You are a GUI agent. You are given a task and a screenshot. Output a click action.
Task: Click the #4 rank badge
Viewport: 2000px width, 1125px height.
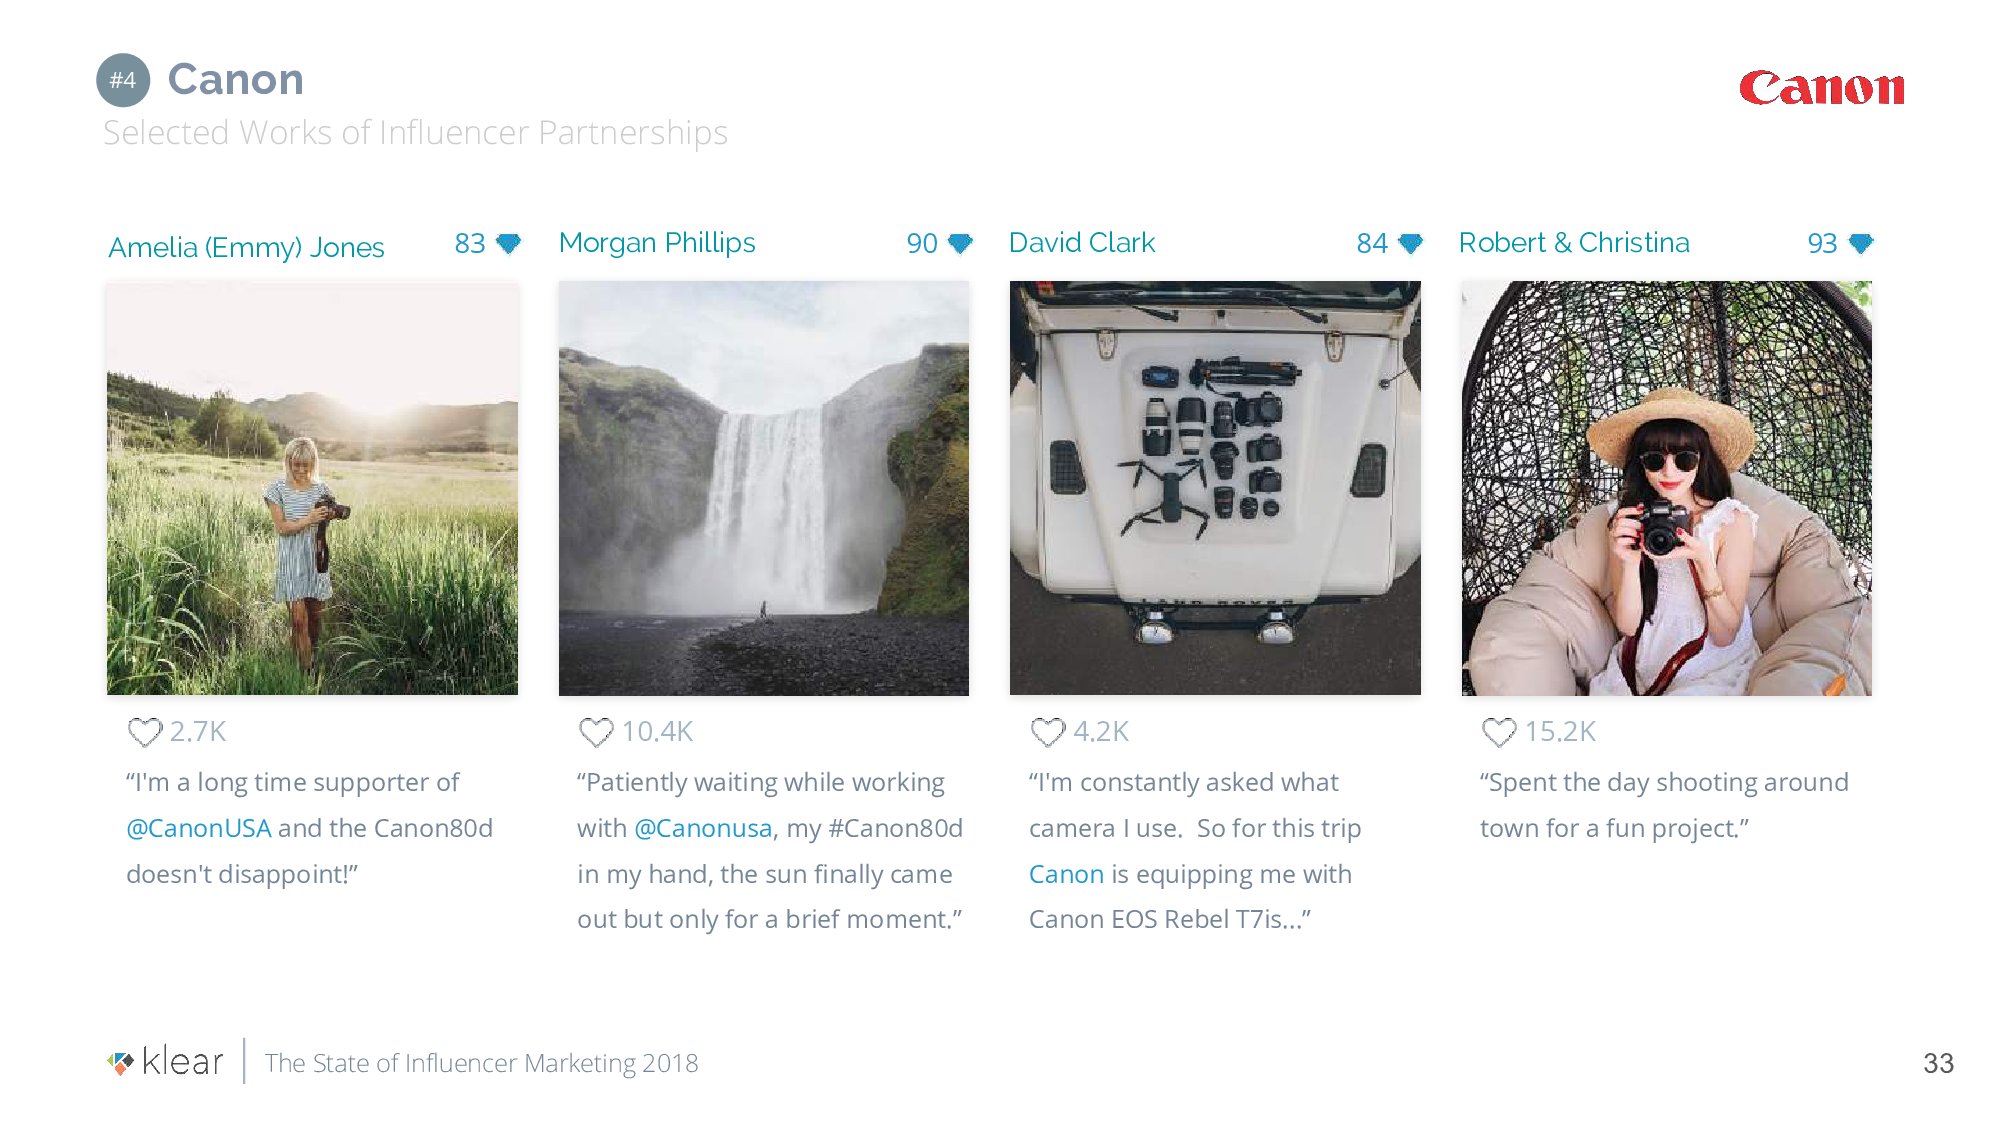coord(123,80)
